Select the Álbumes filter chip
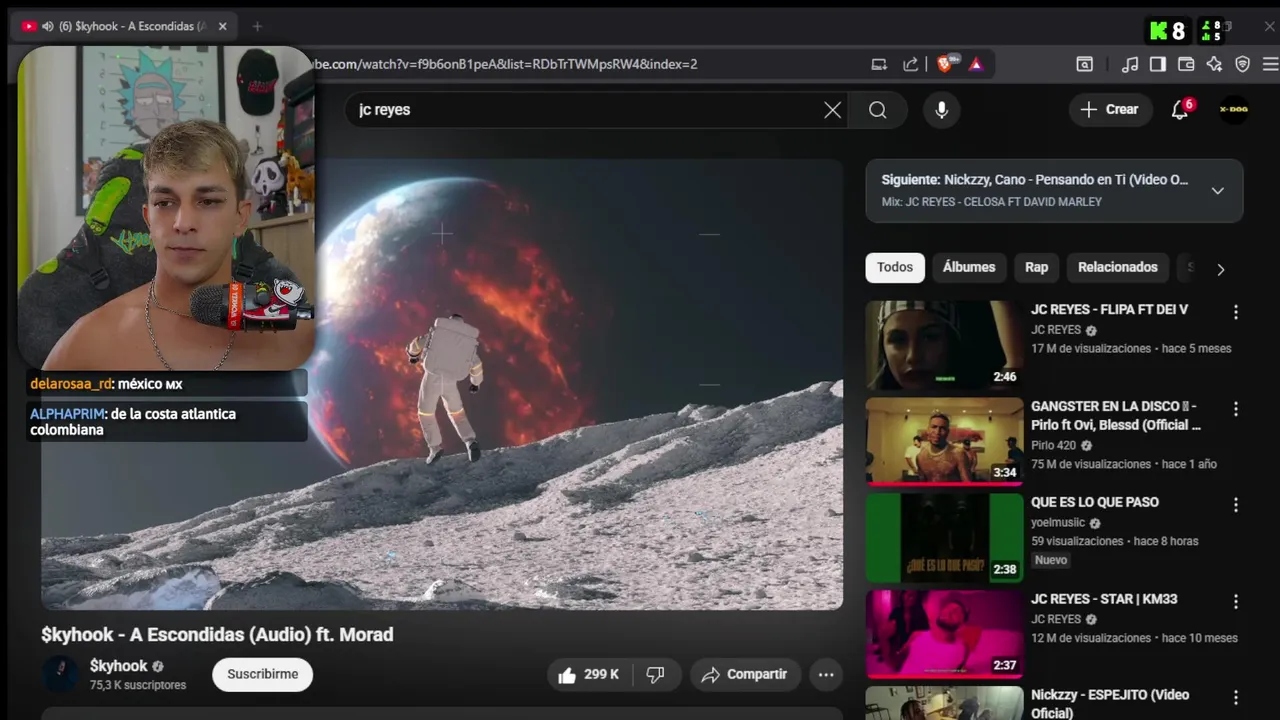The image size is (1280, 720). pyautogui.click(x=969, y=267)
